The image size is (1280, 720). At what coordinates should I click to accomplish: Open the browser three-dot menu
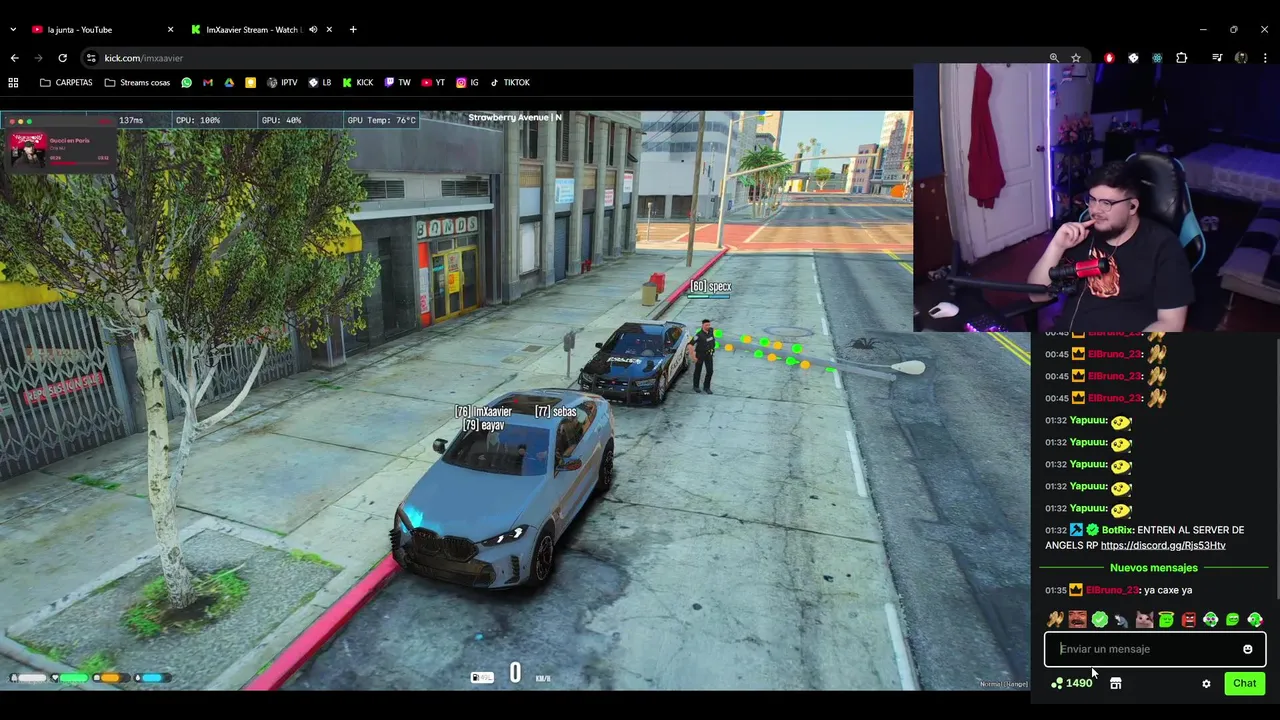pyautogui.click(x=1265, y=58)
